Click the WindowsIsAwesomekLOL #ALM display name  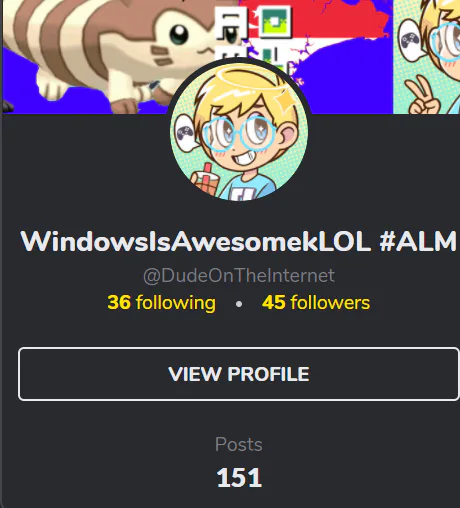pyautogui.click(x=239, y=241)
